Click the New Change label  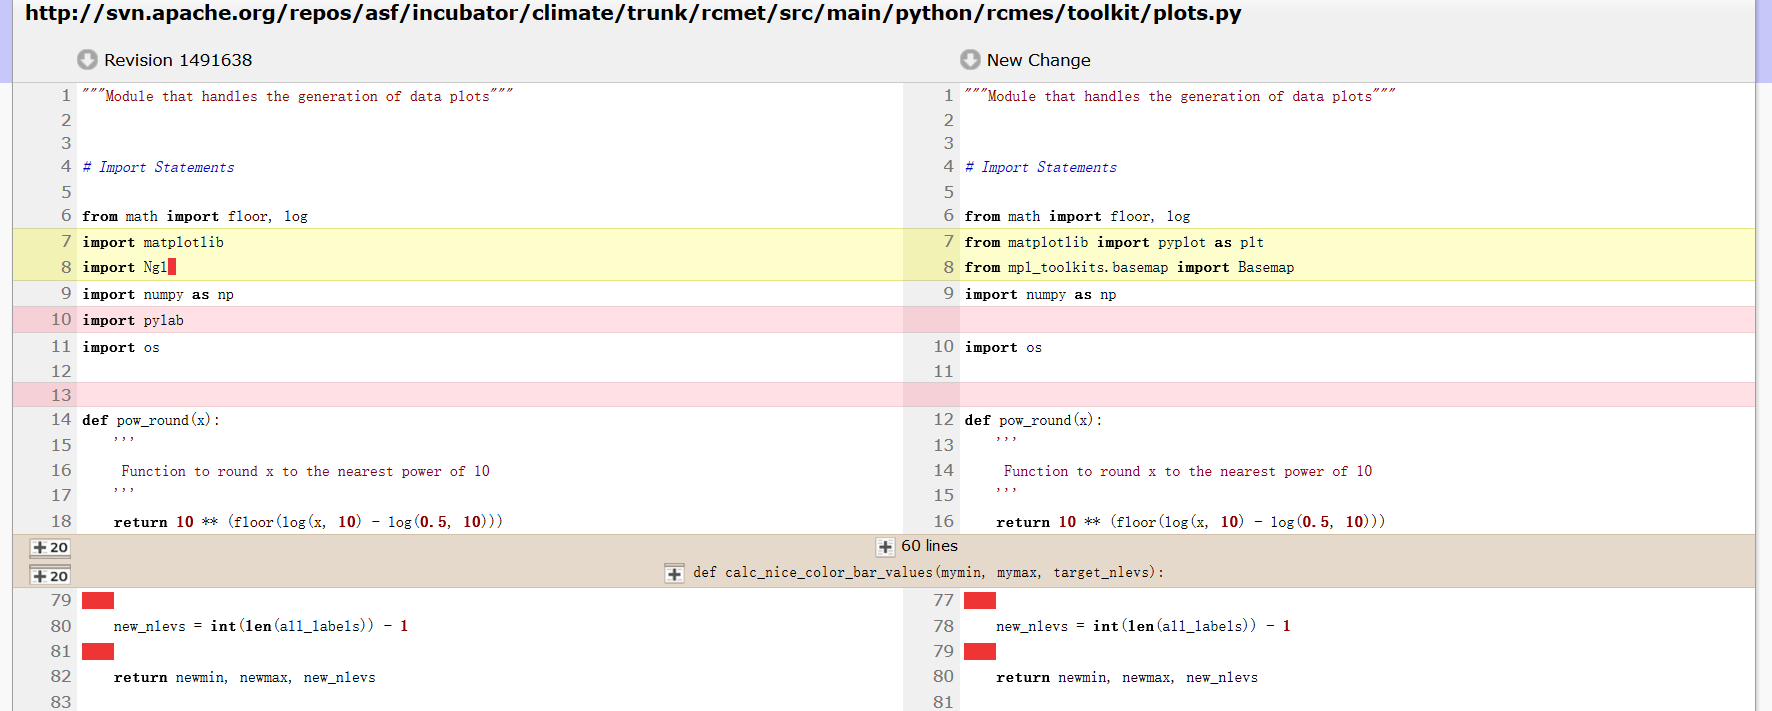[1038, 60]
